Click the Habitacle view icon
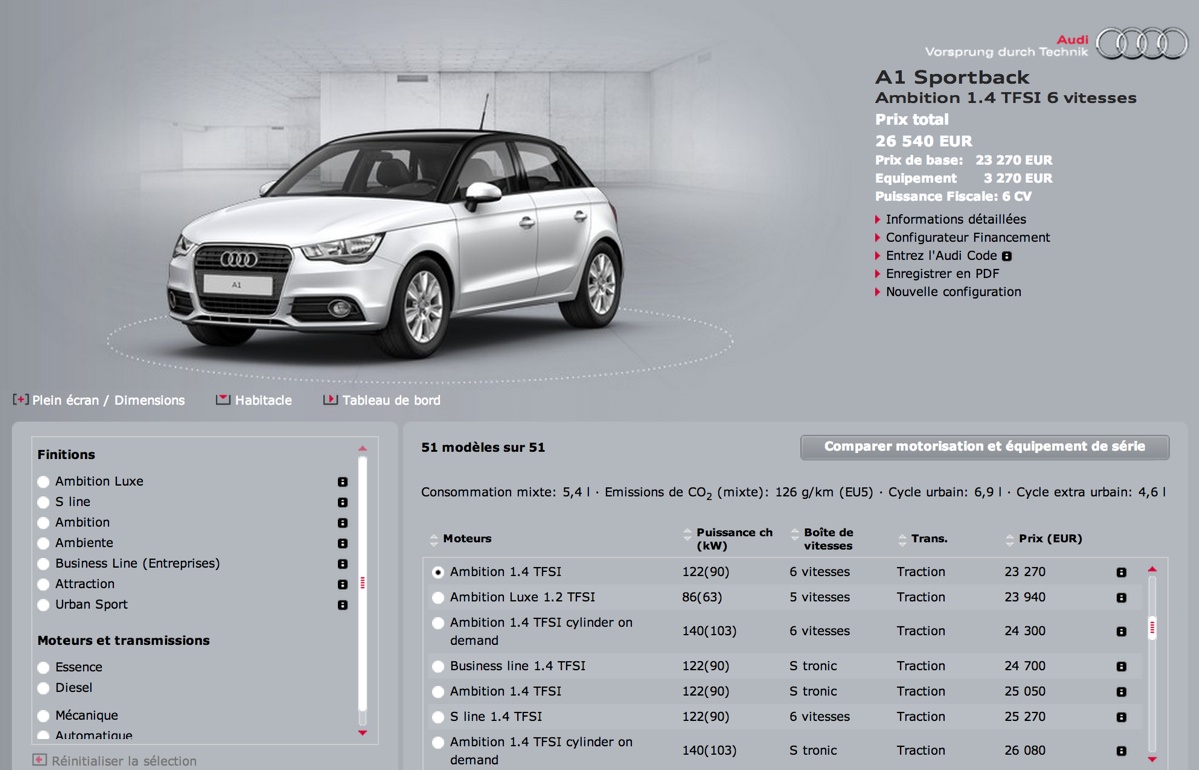The width and height of the screenshot is (1200, 771). click(x=223, y=399)
